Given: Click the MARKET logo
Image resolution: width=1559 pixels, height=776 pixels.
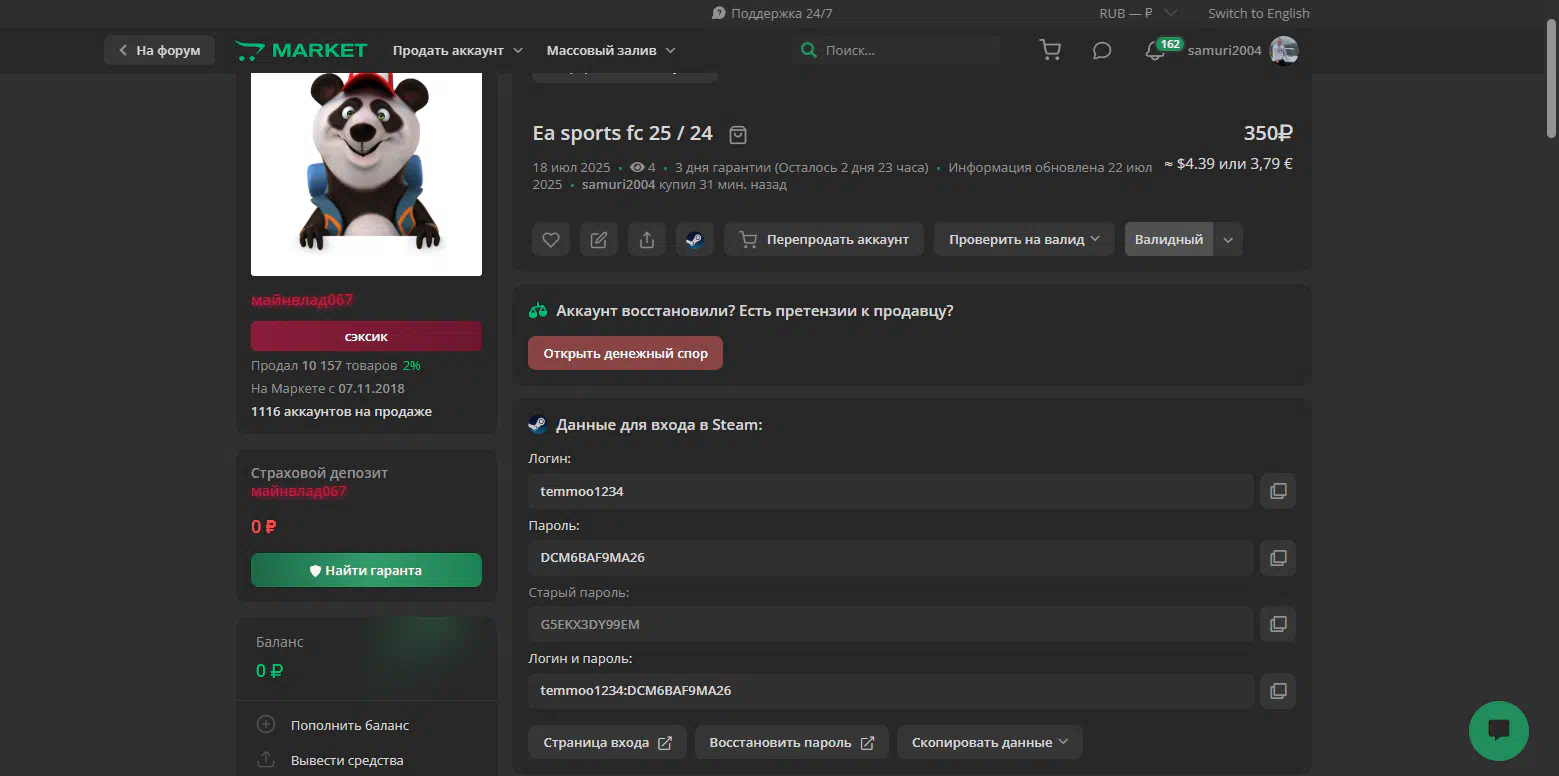Looking at the screenshot, I should [301, 50].
